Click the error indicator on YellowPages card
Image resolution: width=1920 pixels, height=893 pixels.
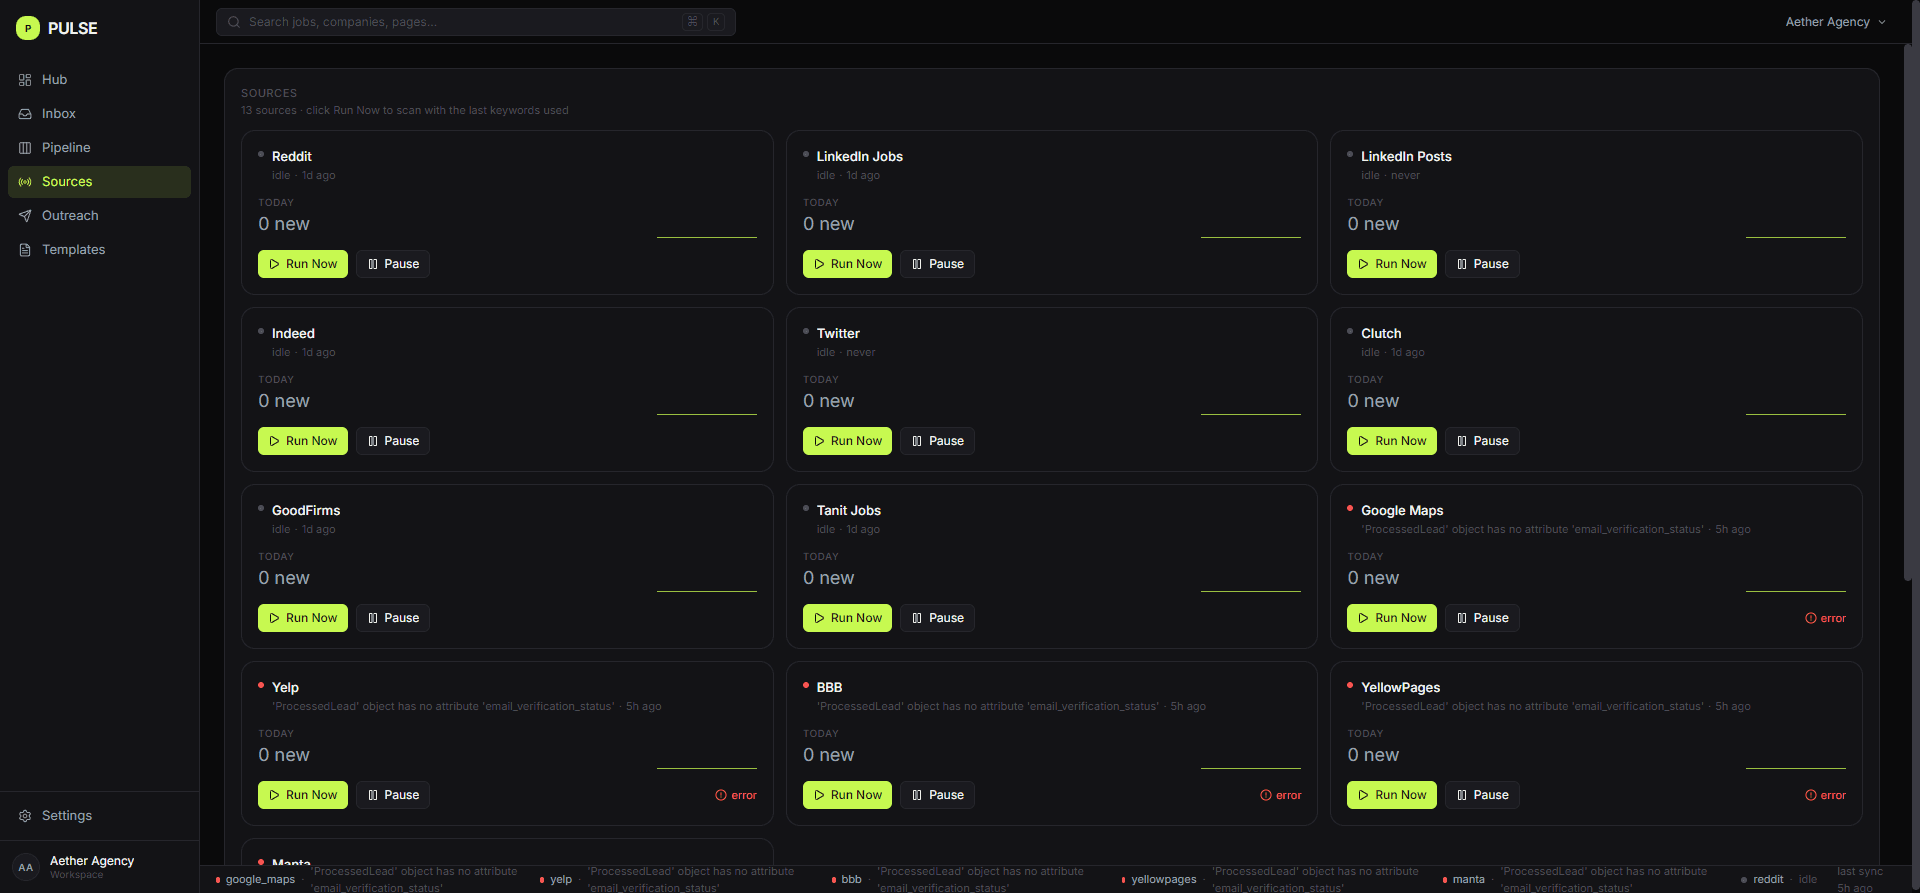1825,795
